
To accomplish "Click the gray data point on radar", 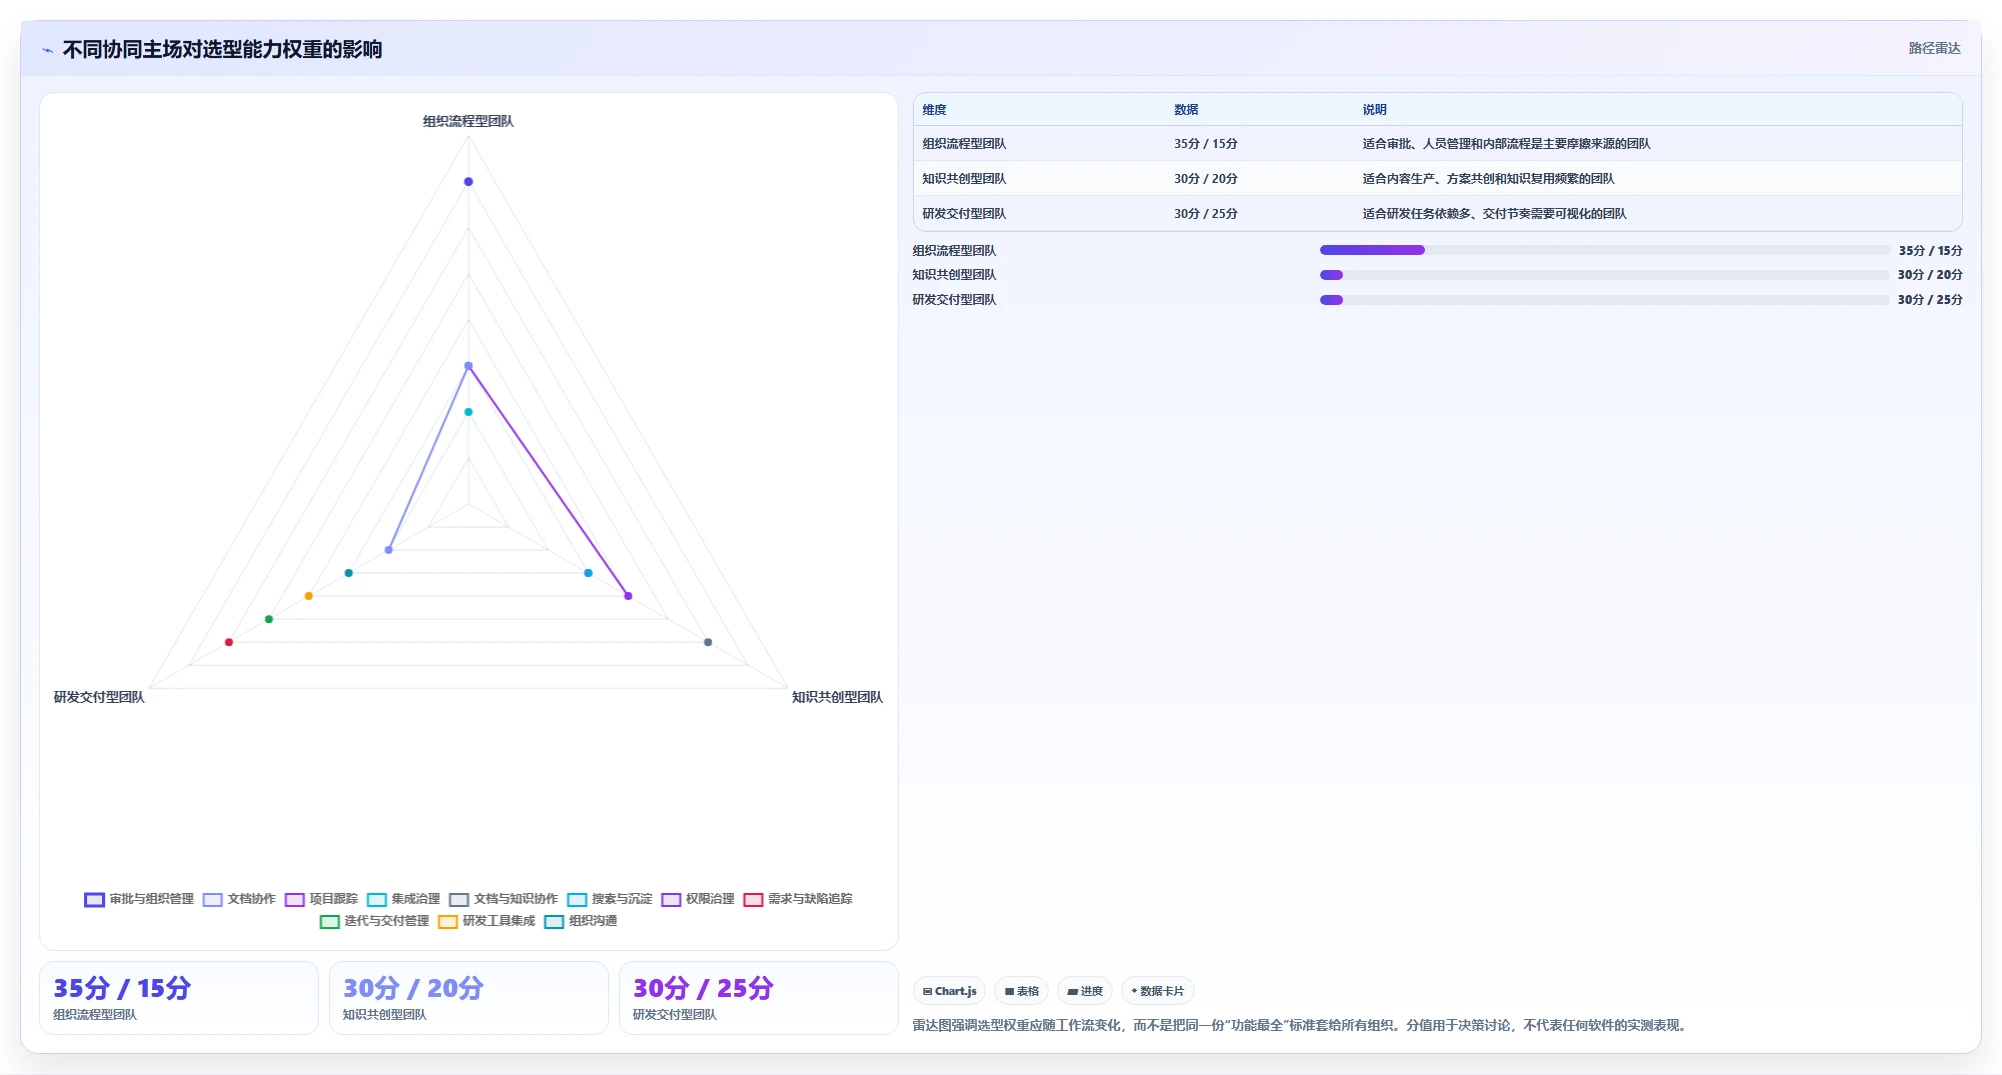I will click(x=708, y=642).
